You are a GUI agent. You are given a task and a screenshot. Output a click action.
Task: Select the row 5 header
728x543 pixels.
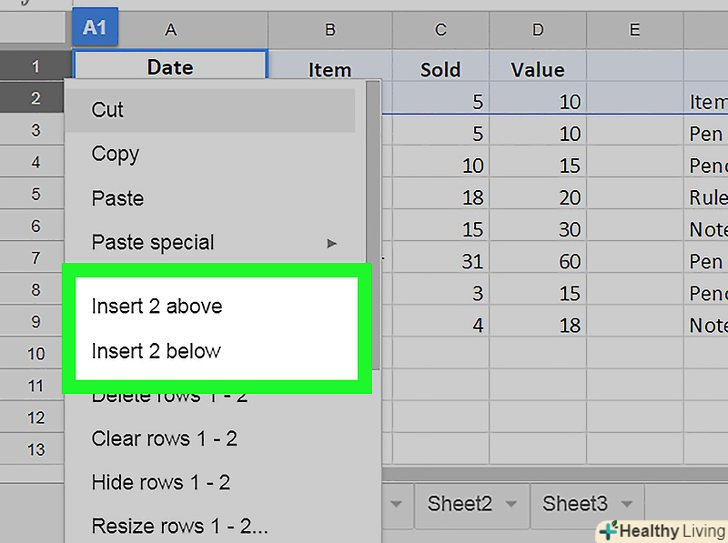point(36,194)
